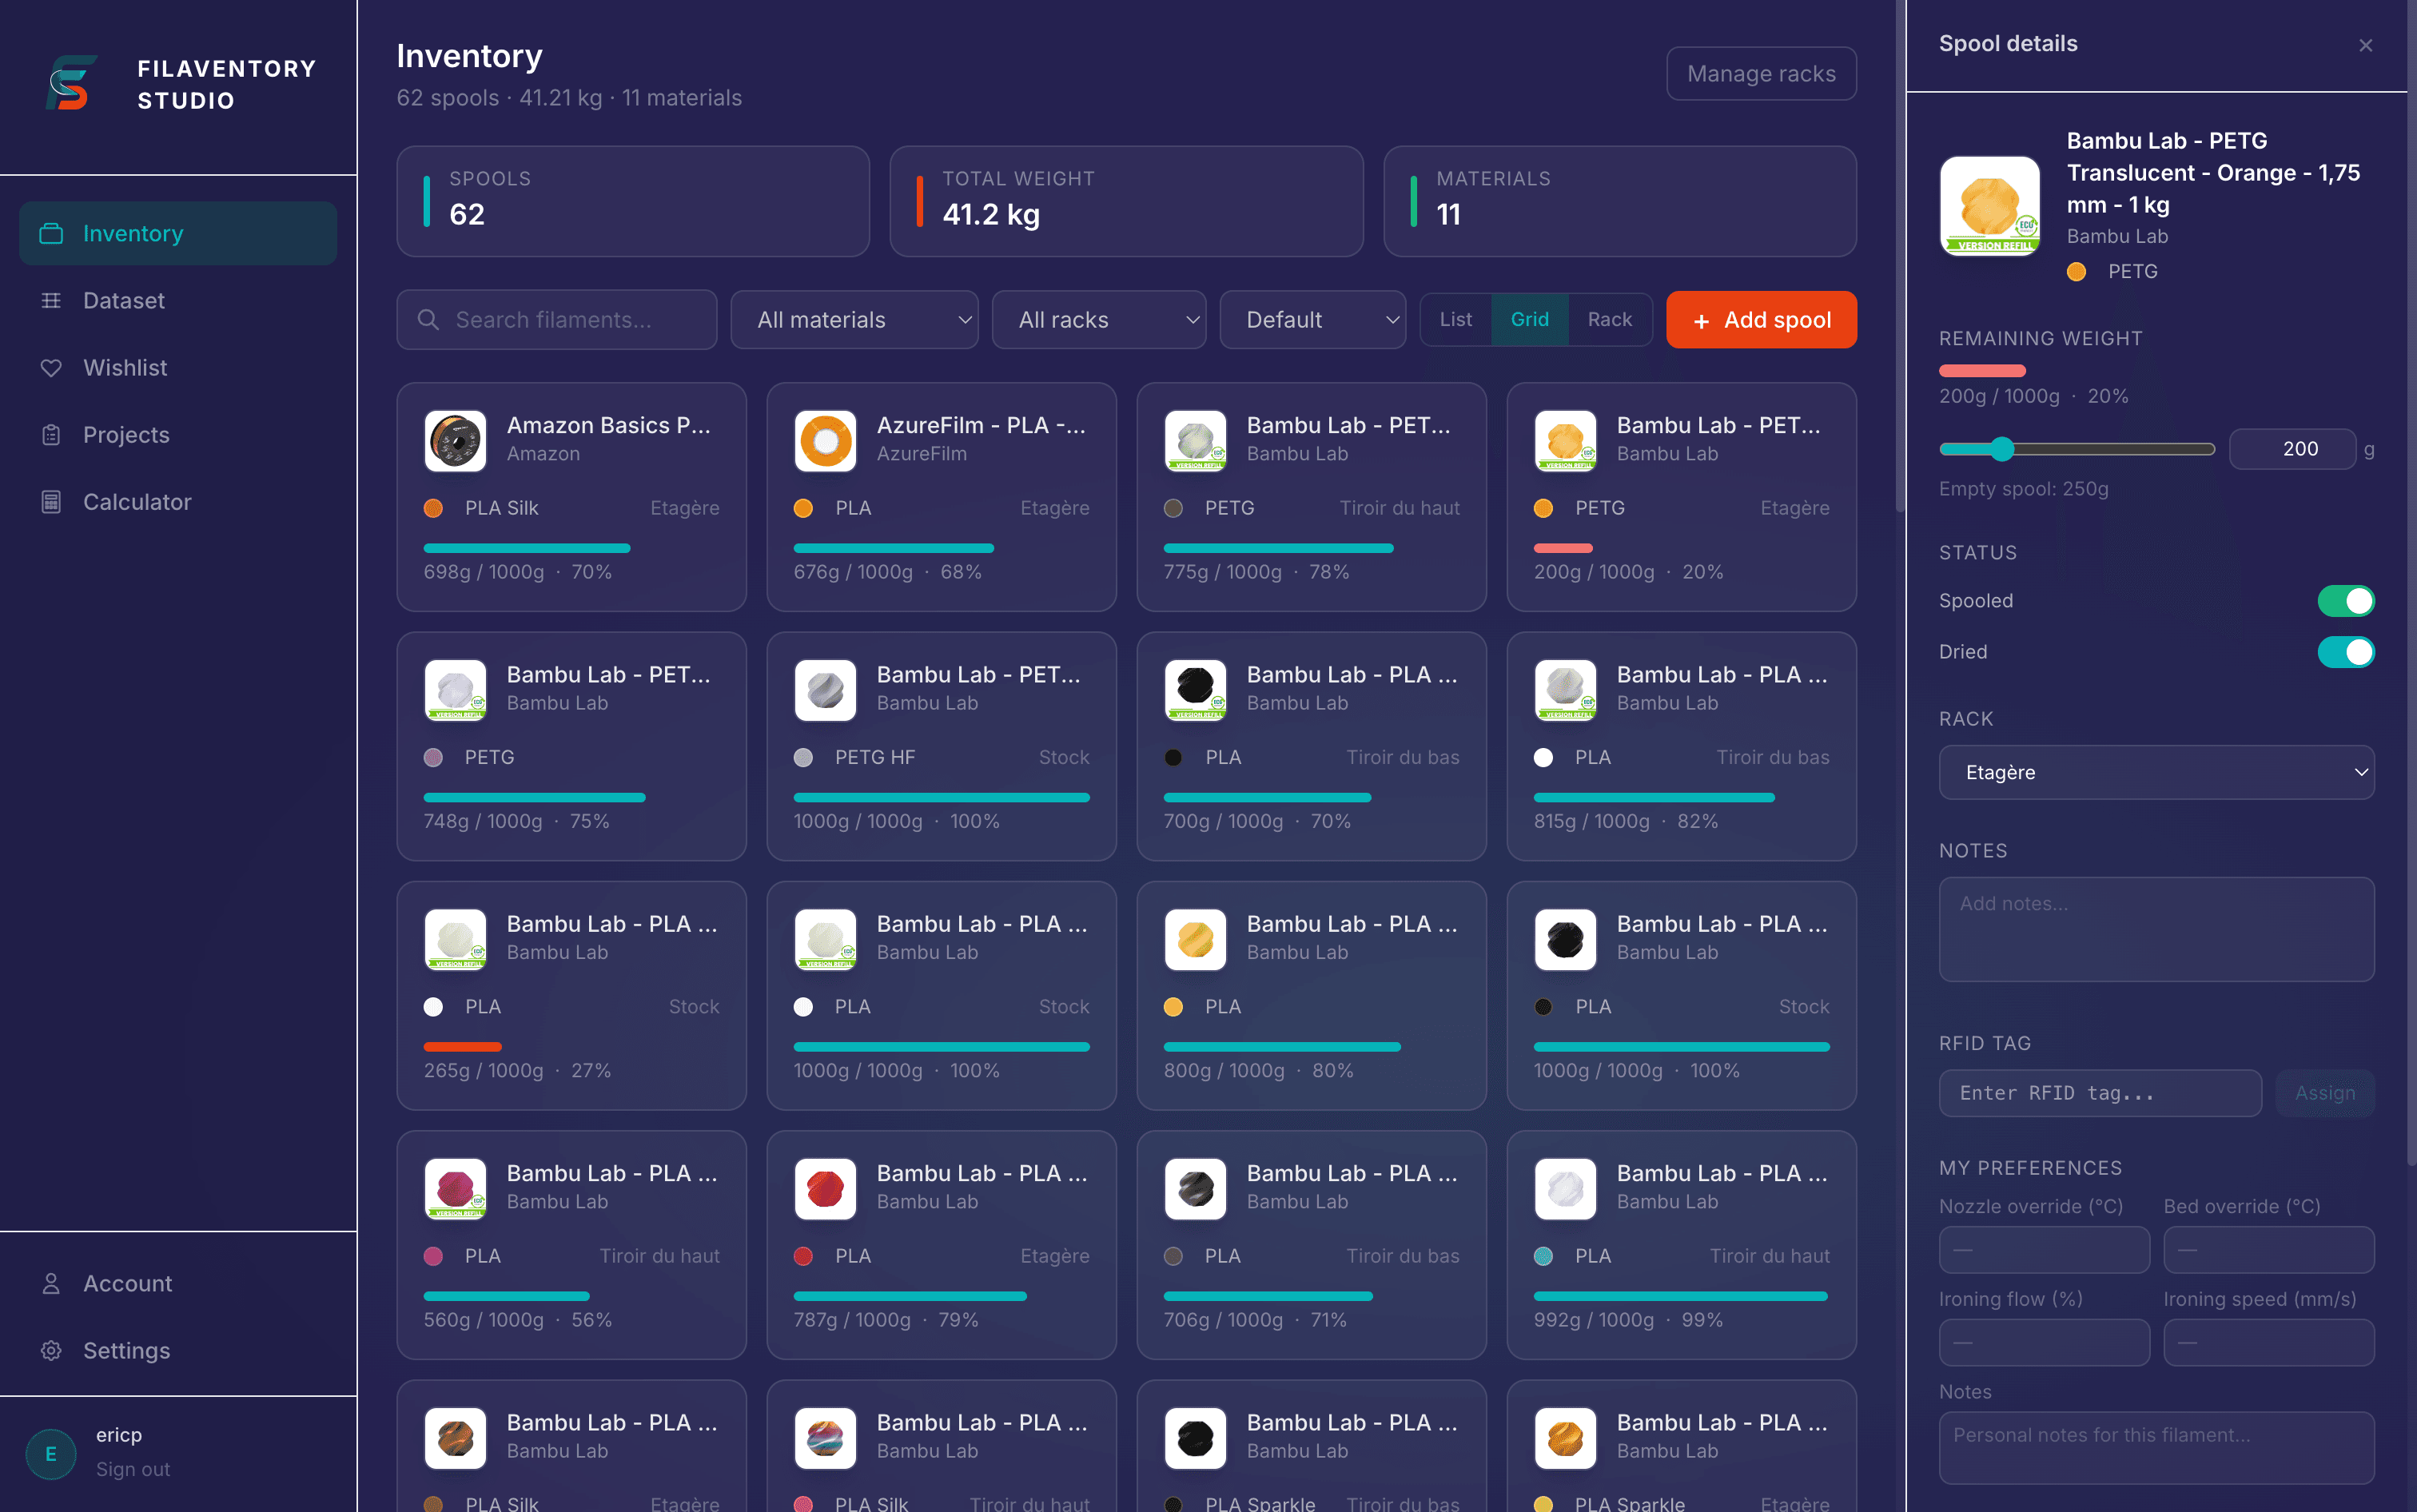2417x1512 pixels.
Task: Open the 560g pink PLA spool card
Action: click(x=571, y=1244)
